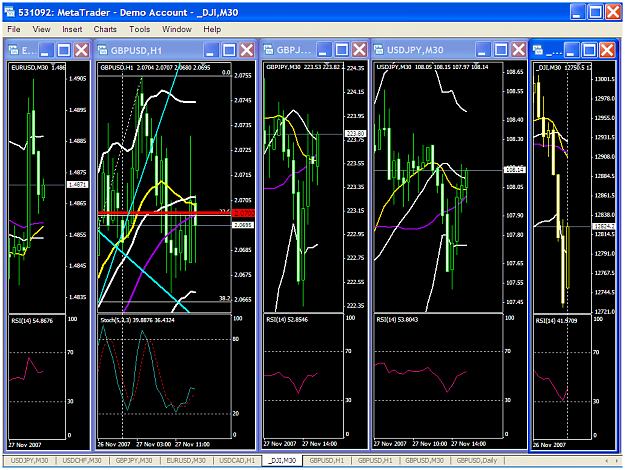Click the MetaTrader app icon in title bar
This screenshot has width=625, height=470.
click(10, 12)
